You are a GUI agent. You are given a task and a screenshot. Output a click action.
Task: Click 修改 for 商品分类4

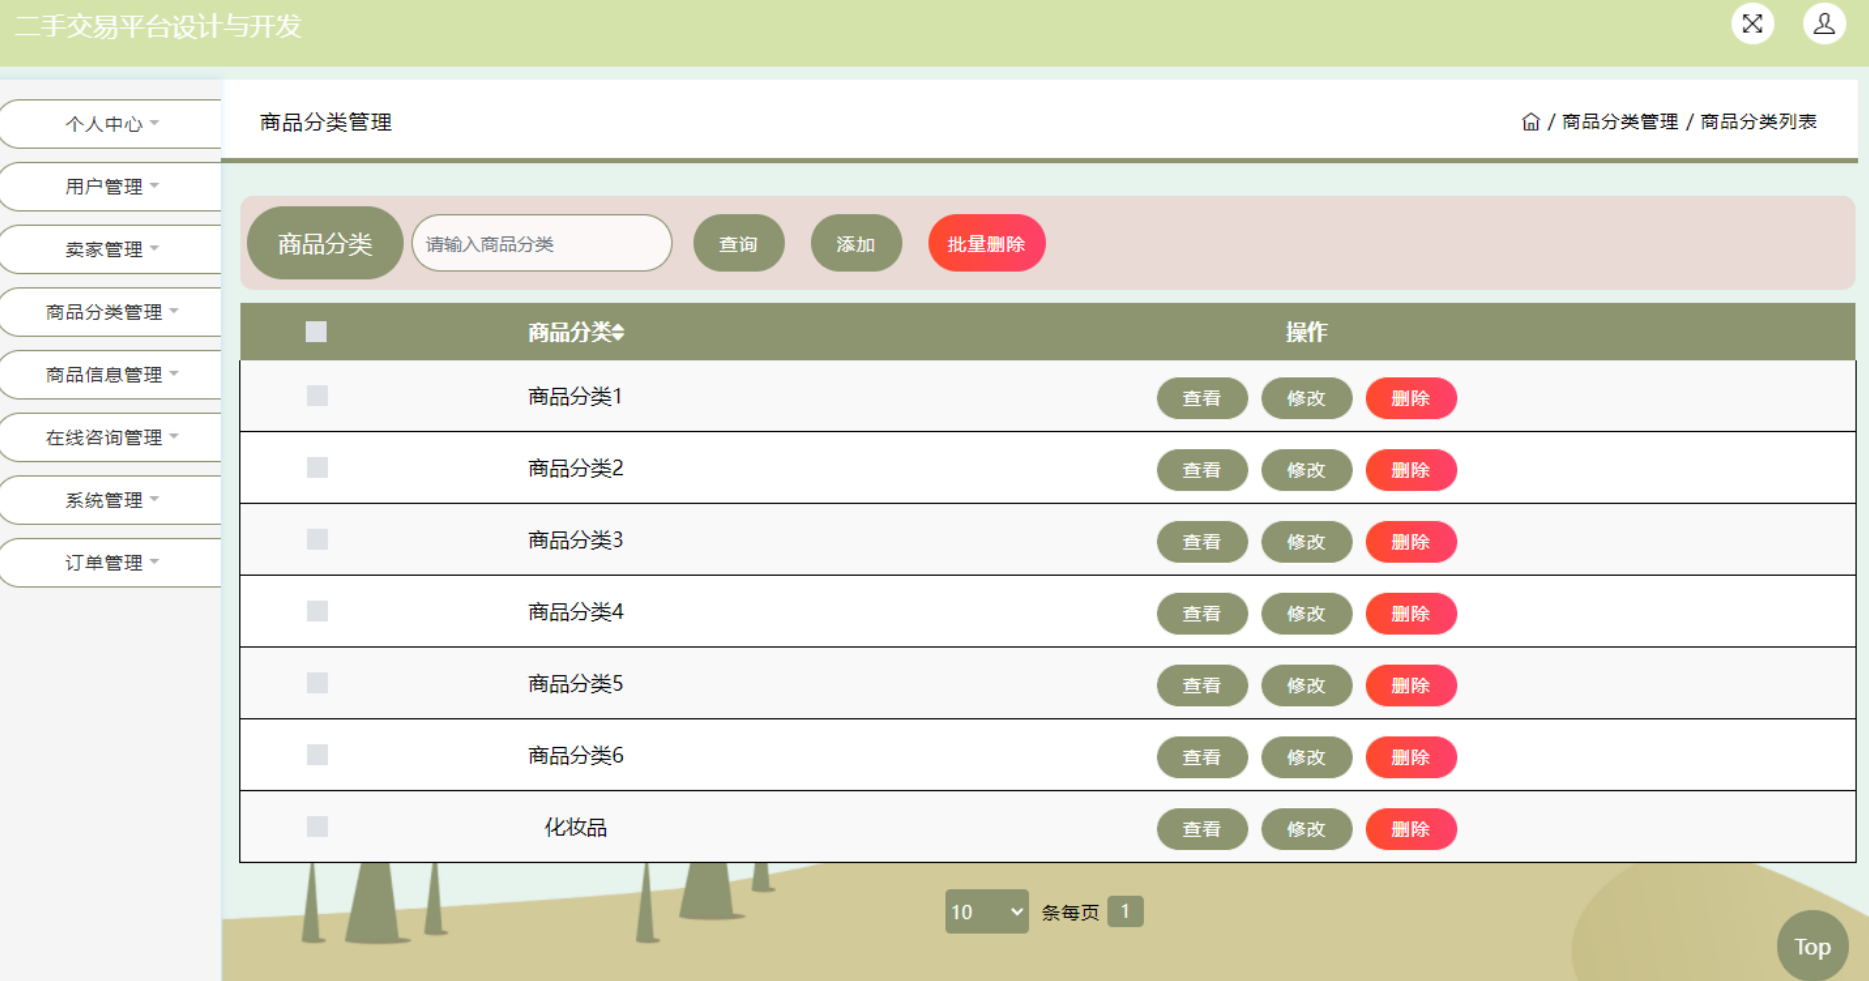pos(1307,614)
